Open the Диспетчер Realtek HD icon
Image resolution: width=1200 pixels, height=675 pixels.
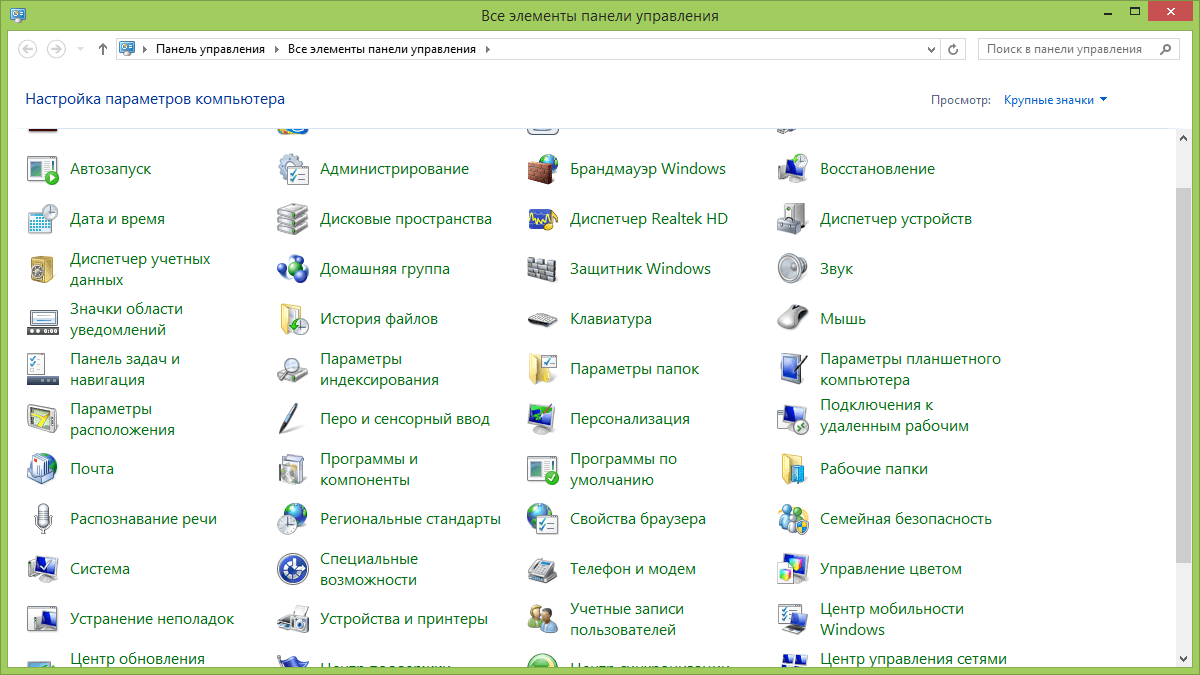[542, 219]
